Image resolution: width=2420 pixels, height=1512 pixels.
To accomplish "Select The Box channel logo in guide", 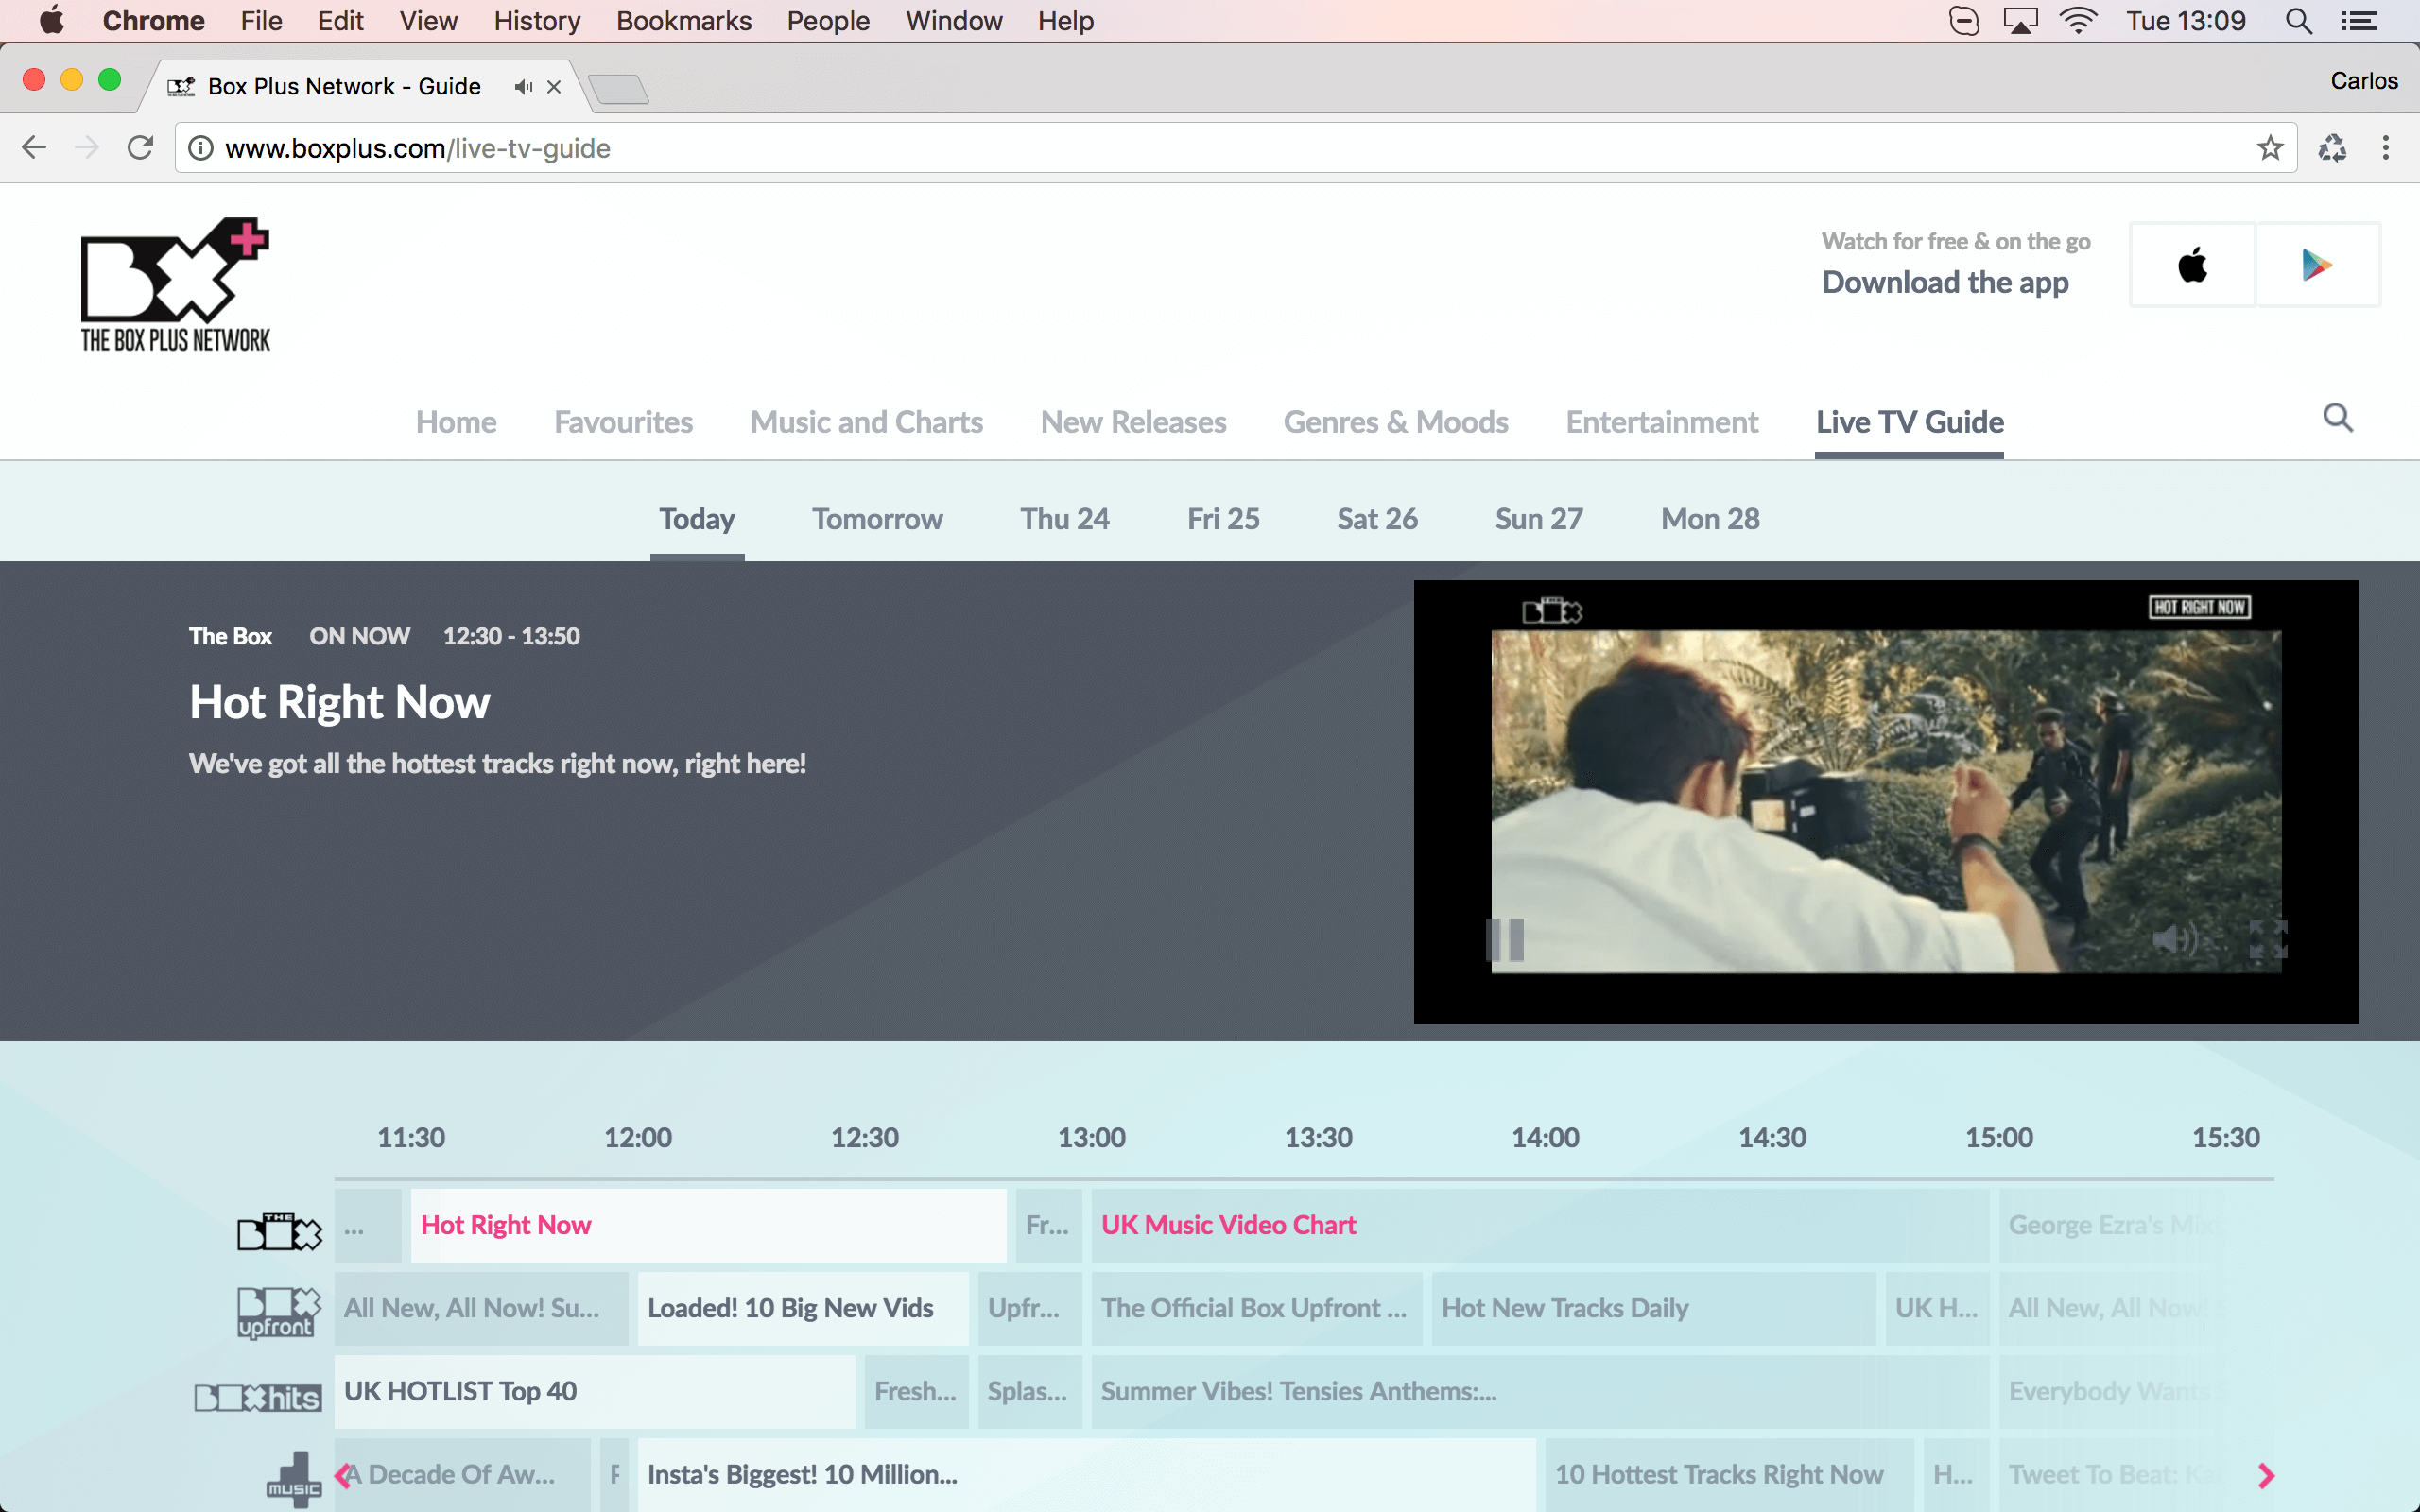I will (280, 1231).
